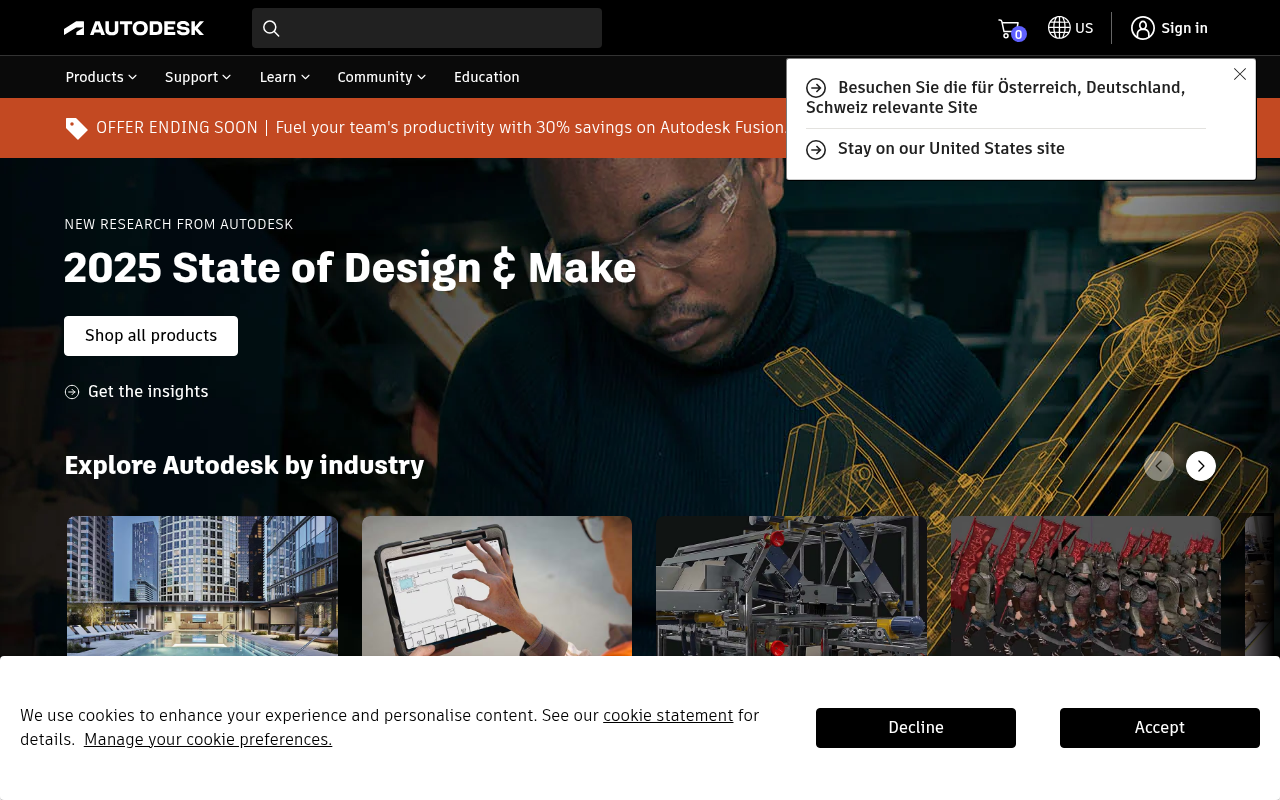Click the arrow icon beside Get the insights
This screenshot has width=1280, height=800.
[x=72, y=392]
